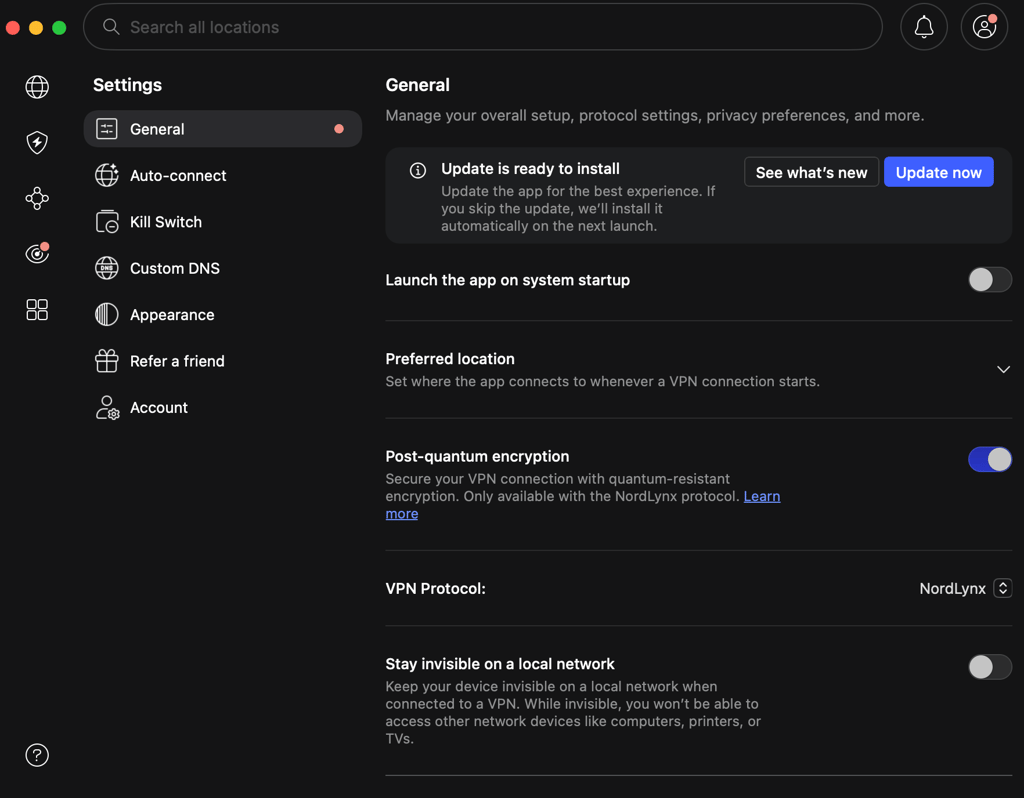Viewport: 1024px width, 798px height.
Task: Open Kill Switch settings
Action: (223, 222)
